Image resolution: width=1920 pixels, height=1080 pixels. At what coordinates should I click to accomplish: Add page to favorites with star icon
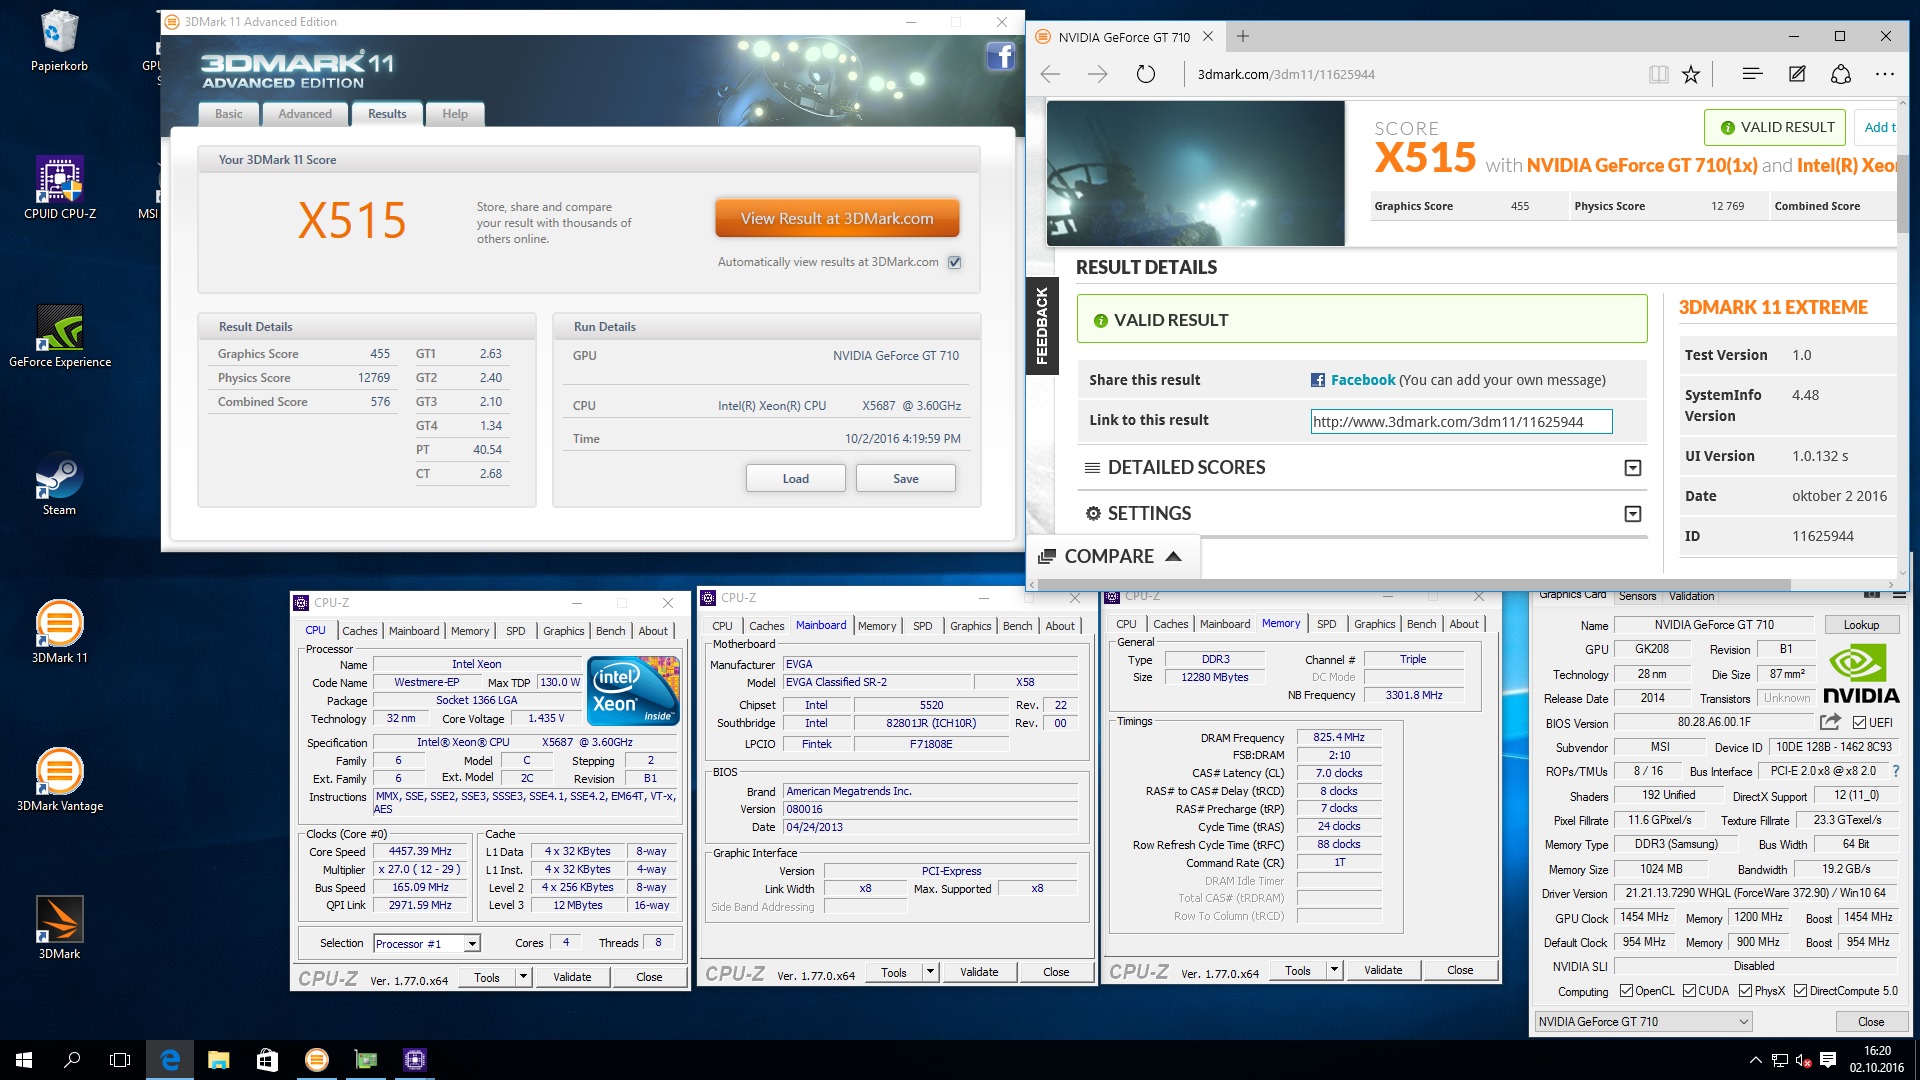tap(1691, 74)
